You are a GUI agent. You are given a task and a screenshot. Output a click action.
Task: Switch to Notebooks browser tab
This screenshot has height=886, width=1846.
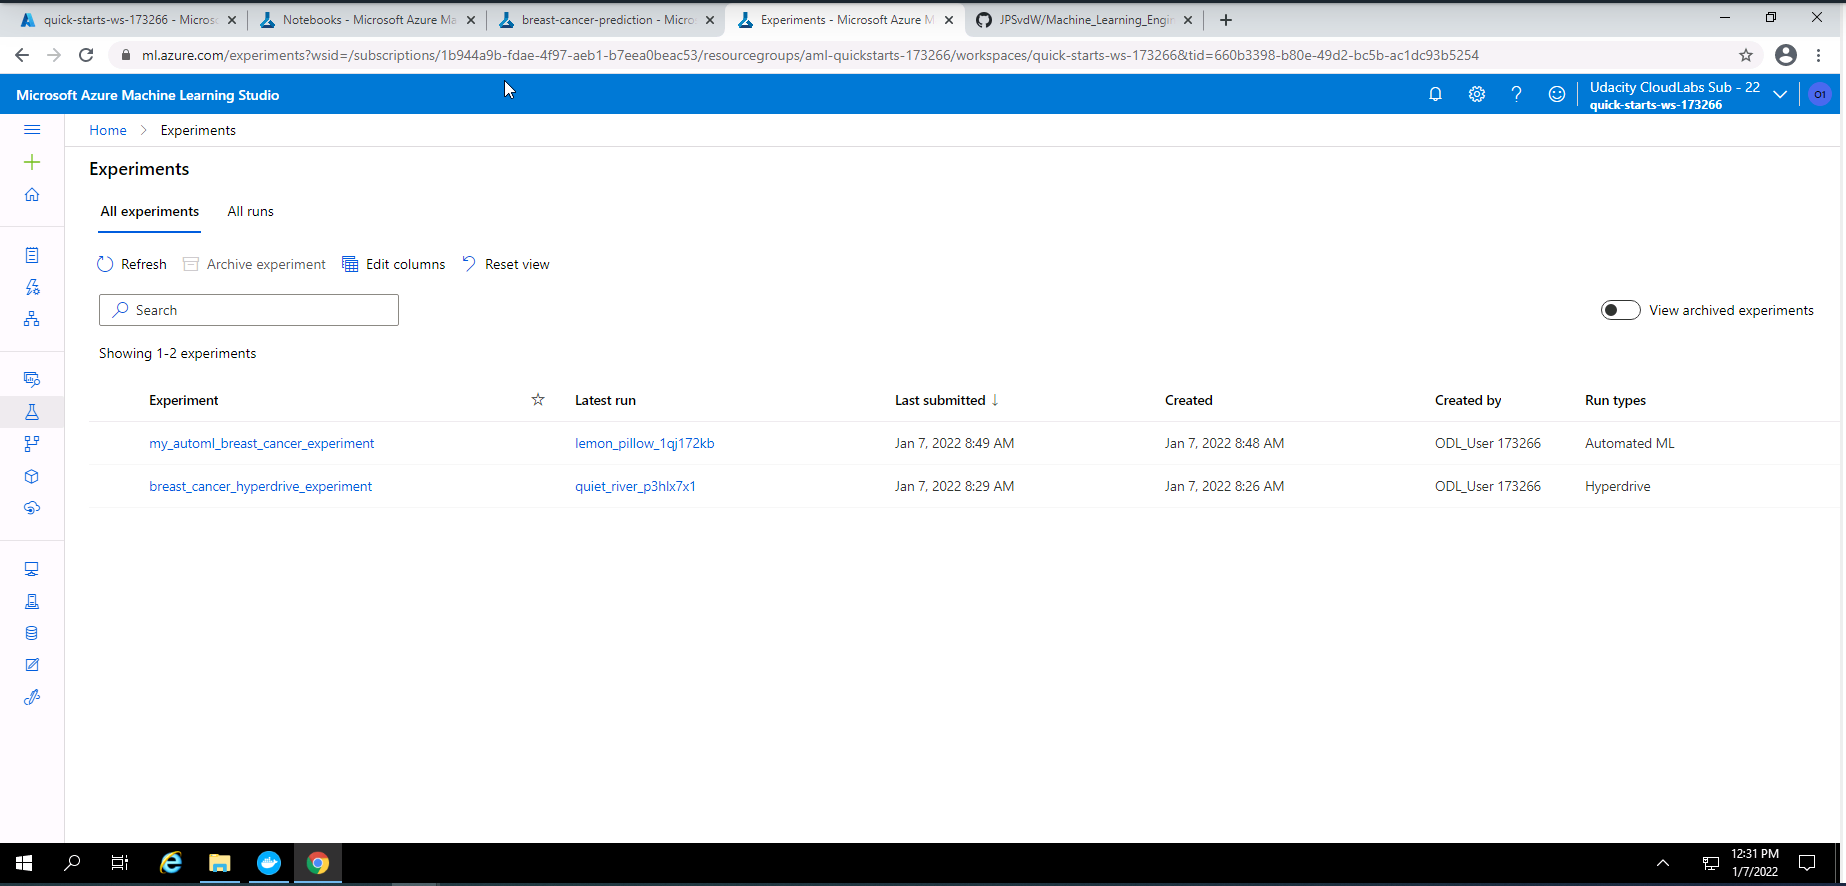pyautogui.click(x=367, y=20)
